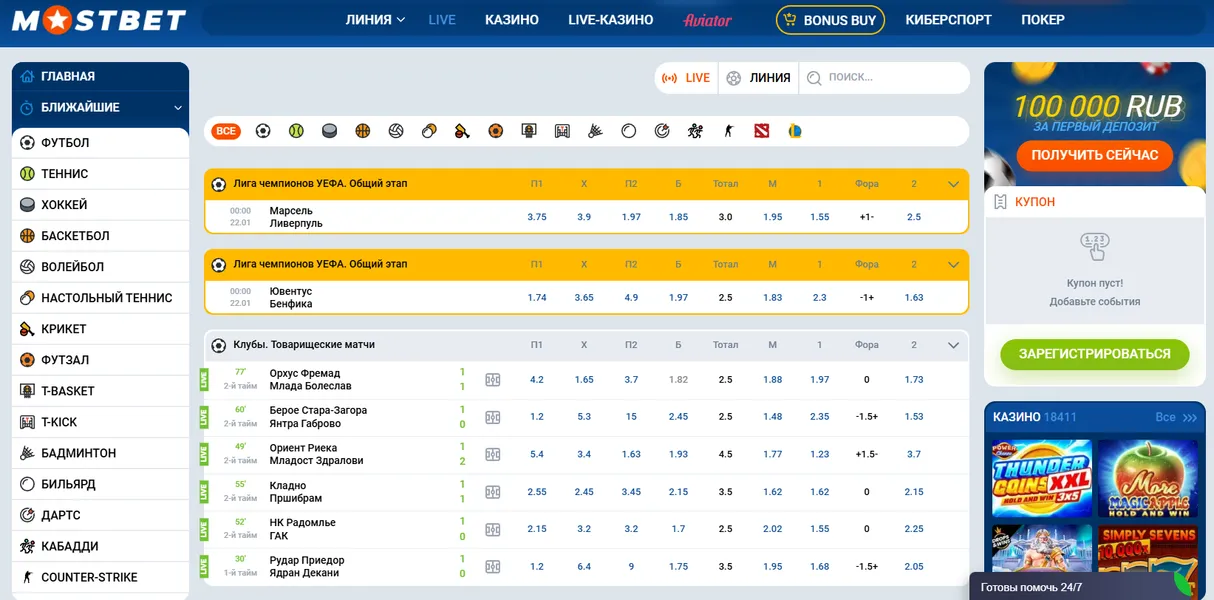Collapse the UEFA Champions League league header

point(953,184)
